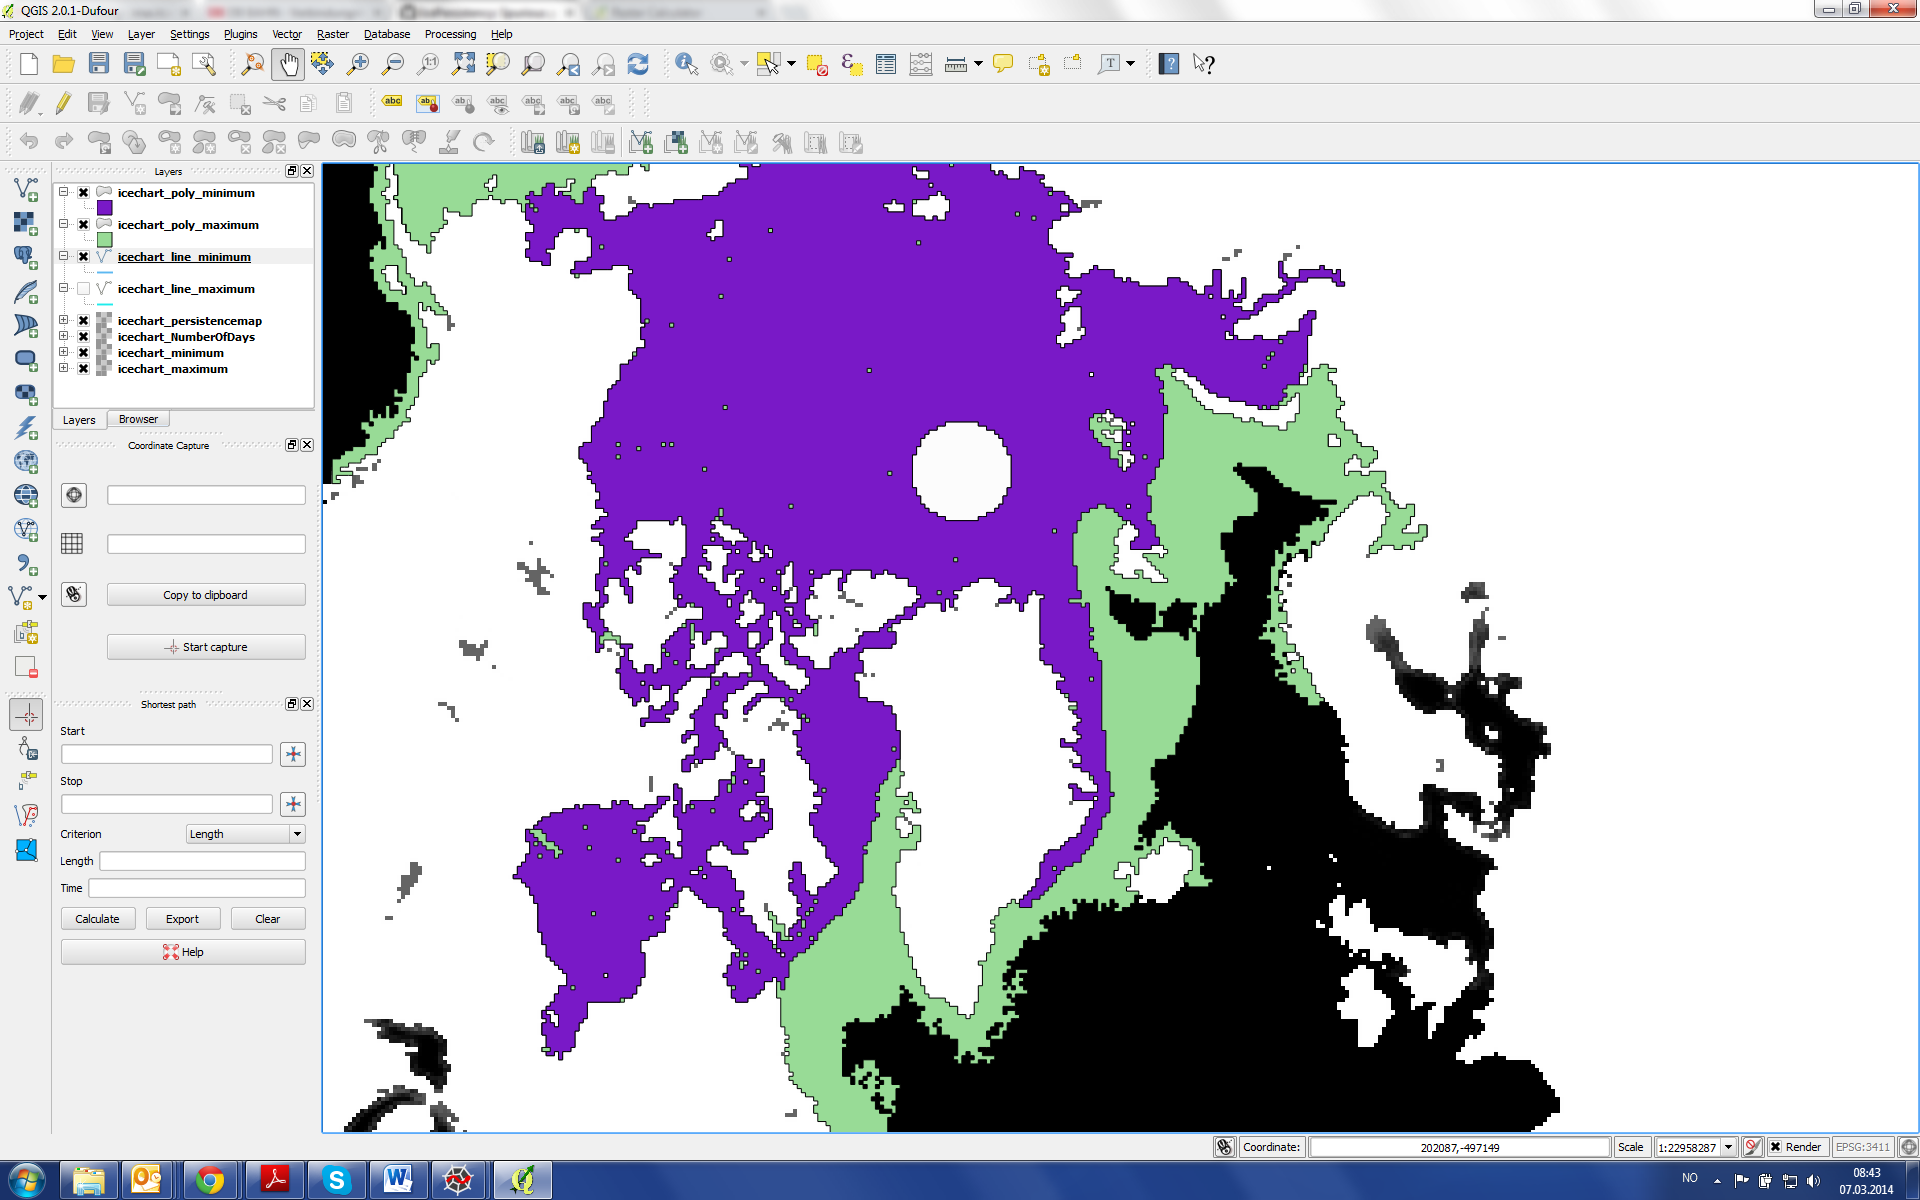Collapse the icechart_line_minimum layer legend
The height and width of the screenshot is (1200, 1920).
point(64,256)
